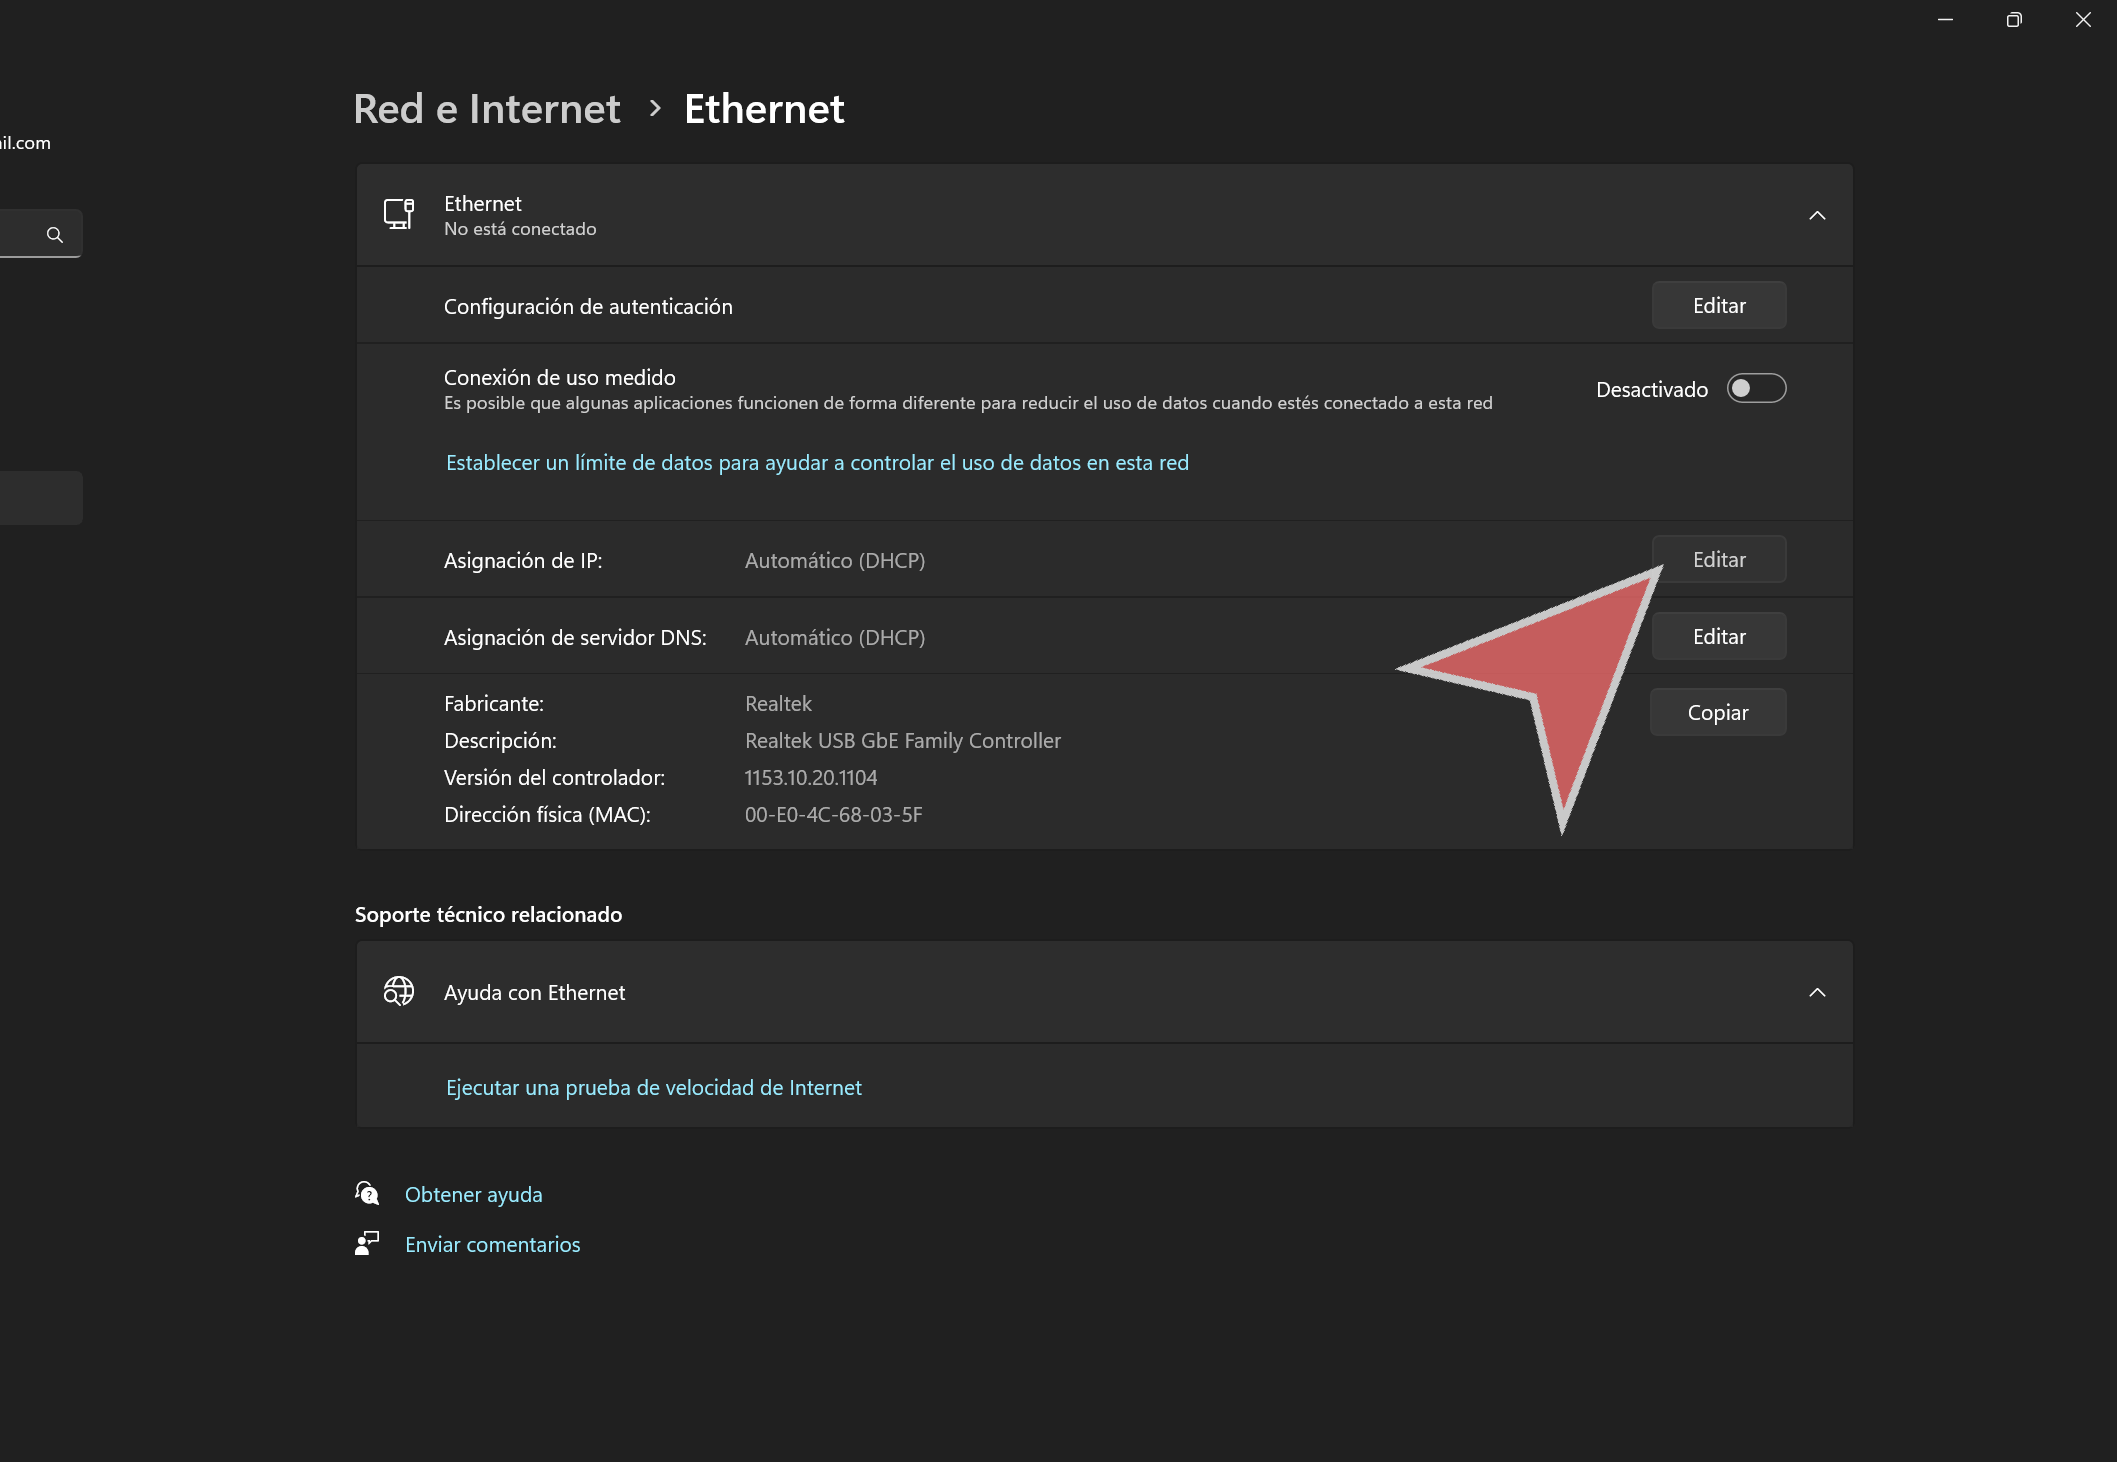The width and height of the screenshot is (2117, 1462).
Task: Click the breadcrumb chevron separator
Action: tap(655, 108)
